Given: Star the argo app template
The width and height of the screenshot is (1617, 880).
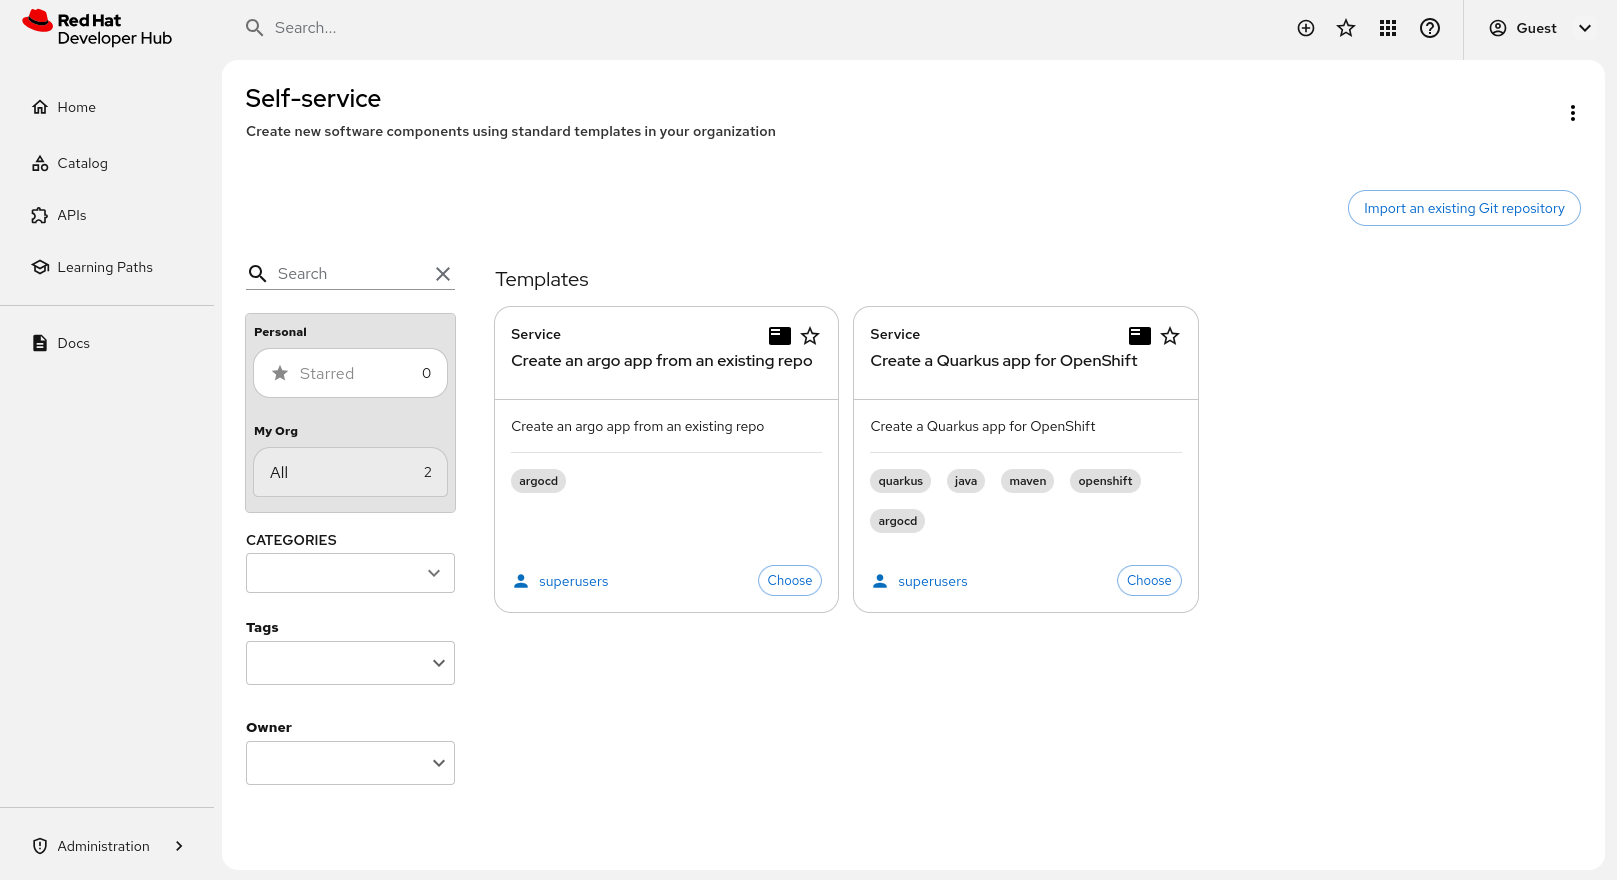Looking at the screenshot, I should tap(810, 336).
